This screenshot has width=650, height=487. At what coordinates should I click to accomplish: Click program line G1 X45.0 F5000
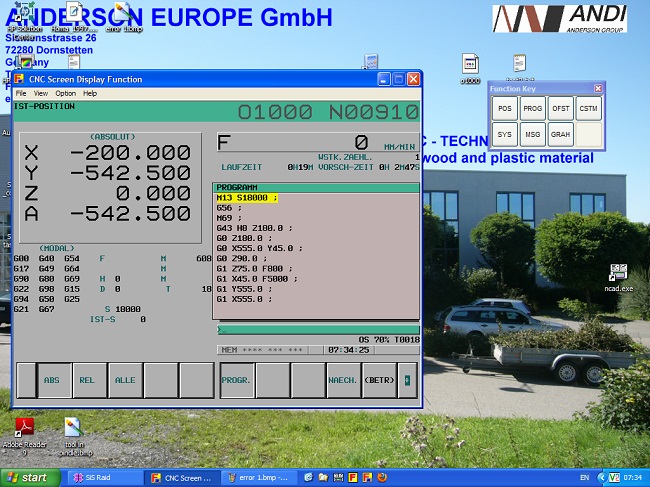[257, 279]
